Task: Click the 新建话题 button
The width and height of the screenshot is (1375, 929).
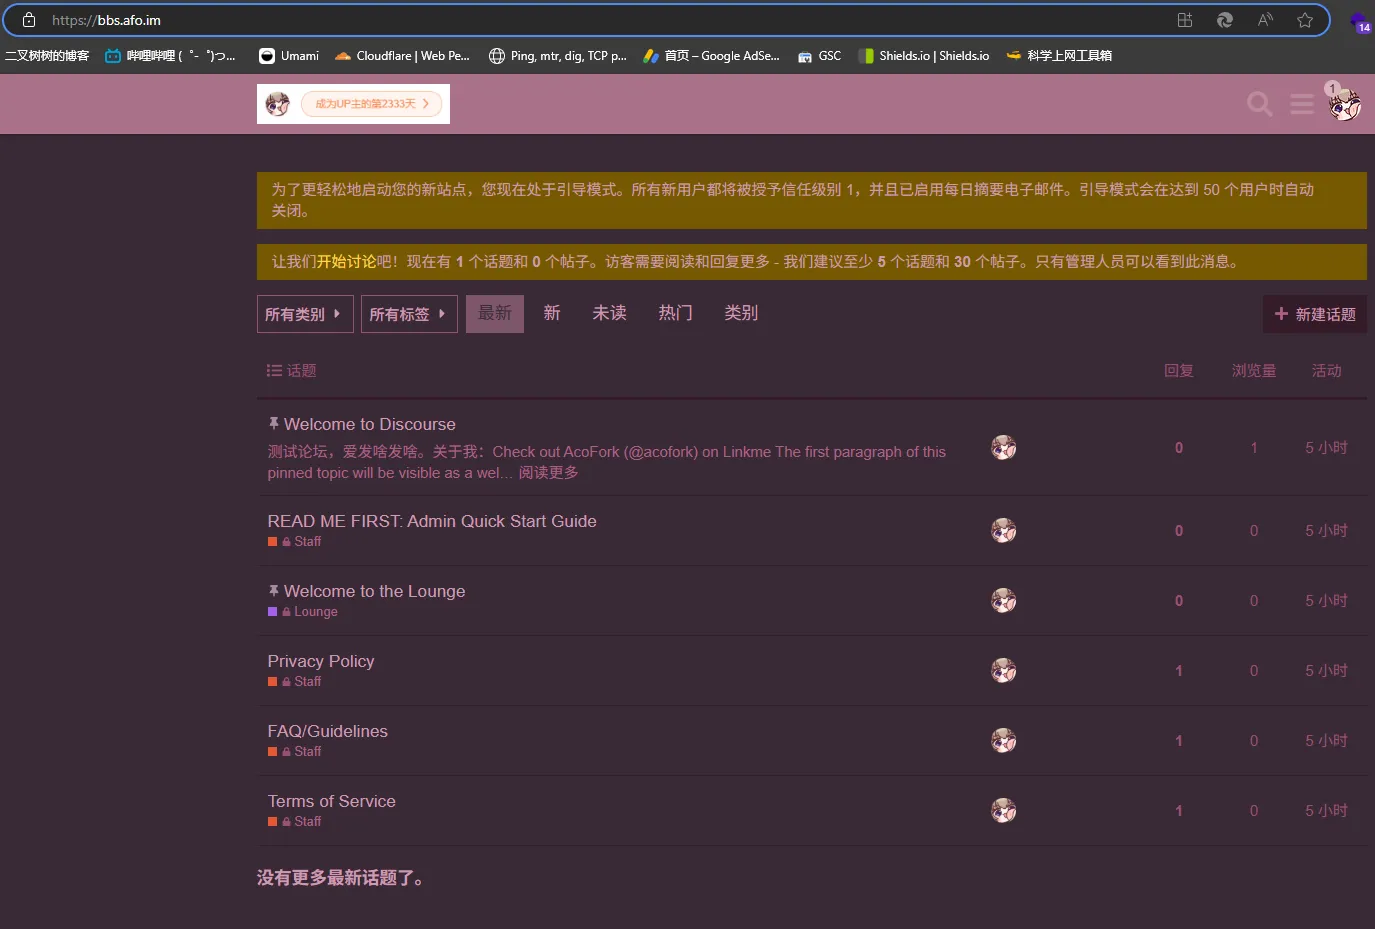Action: tap(1314, 314)
